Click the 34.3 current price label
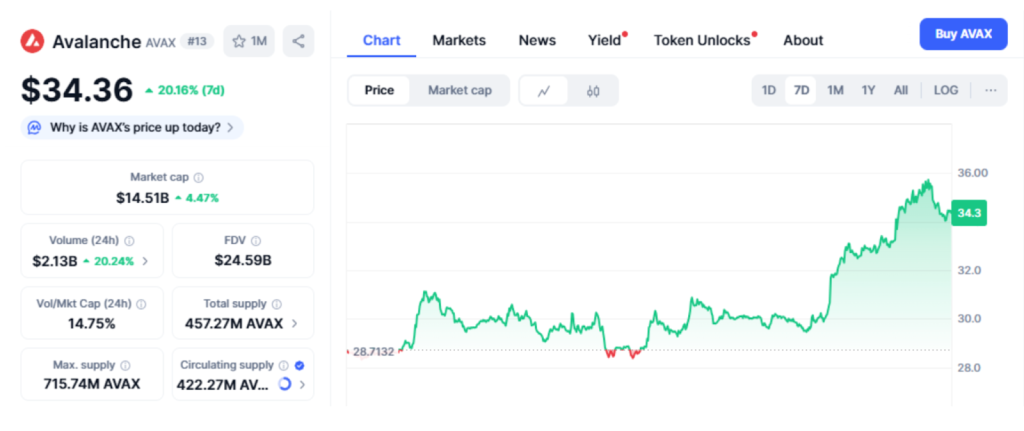1024x431 pixels. tap(968, 213)
